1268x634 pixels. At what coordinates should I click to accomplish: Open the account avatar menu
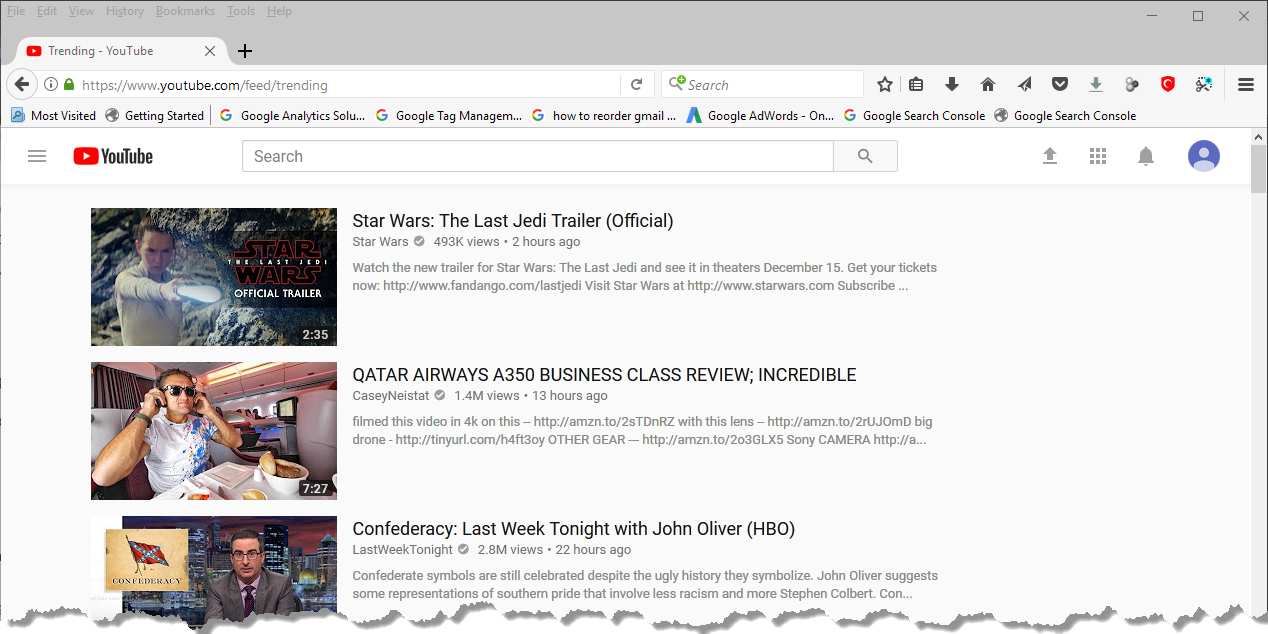1203,156
